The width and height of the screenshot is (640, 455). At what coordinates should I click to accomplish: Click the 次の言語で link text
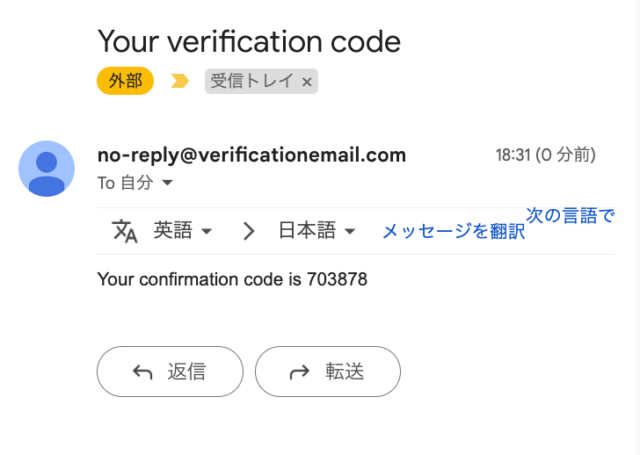[570, 215]
